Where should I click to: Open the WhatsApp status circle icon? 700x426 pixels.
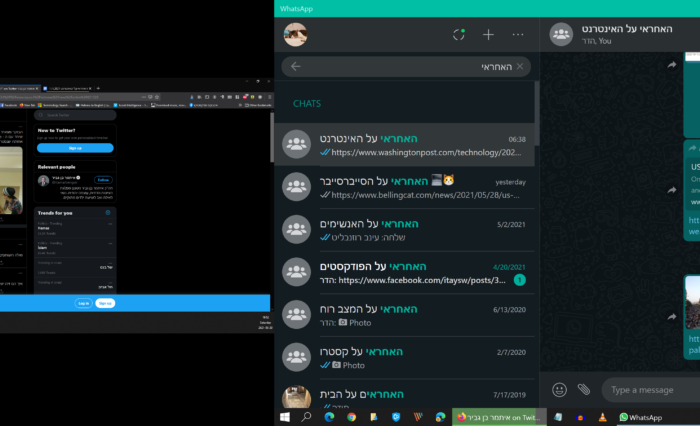pyautogui.click(x=458, y=34)
